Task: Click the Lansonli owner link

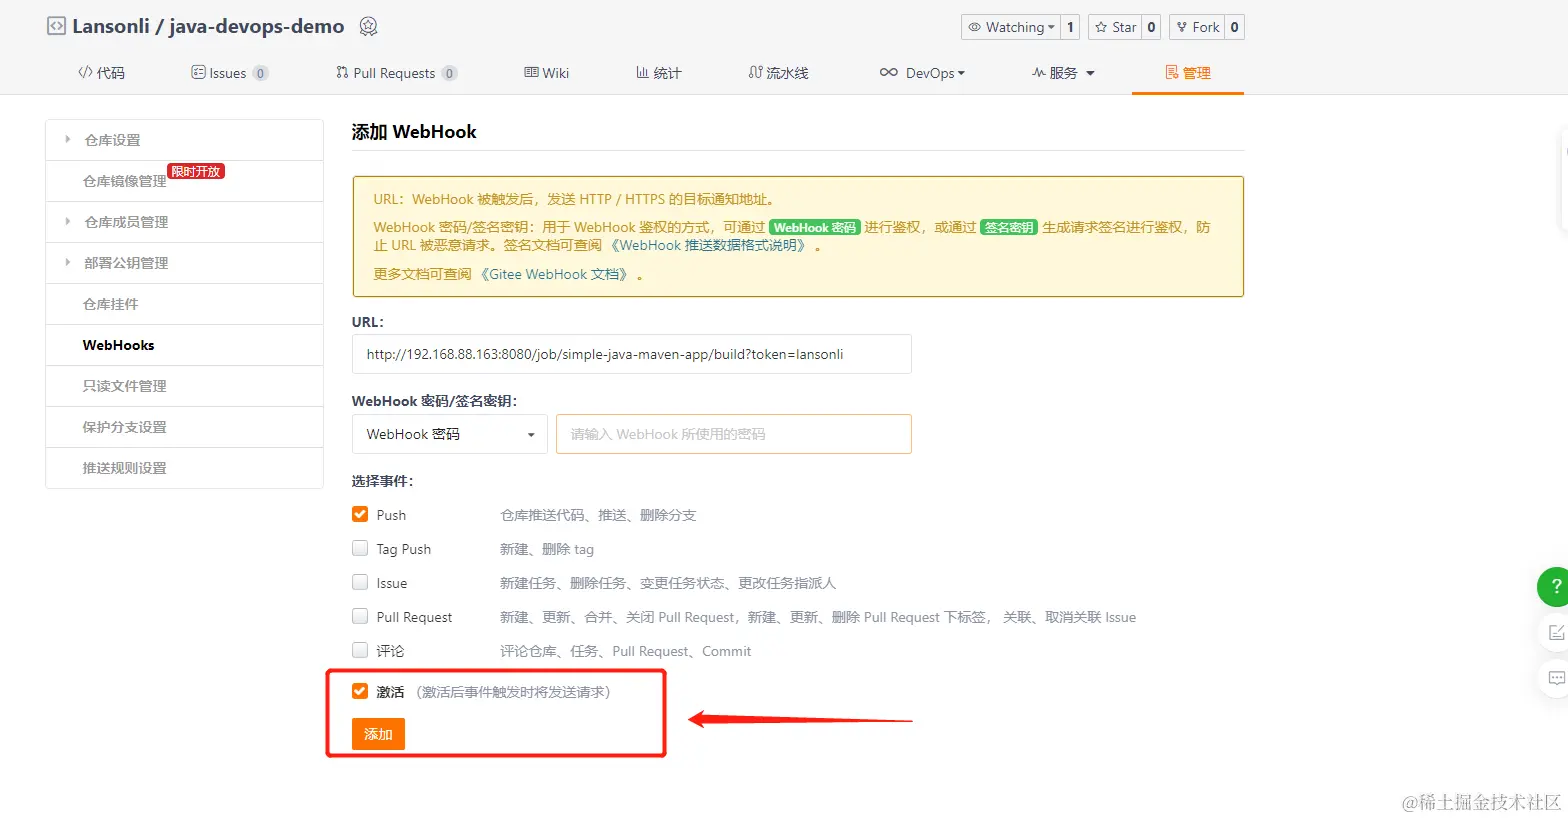Action: click(111, 27)
